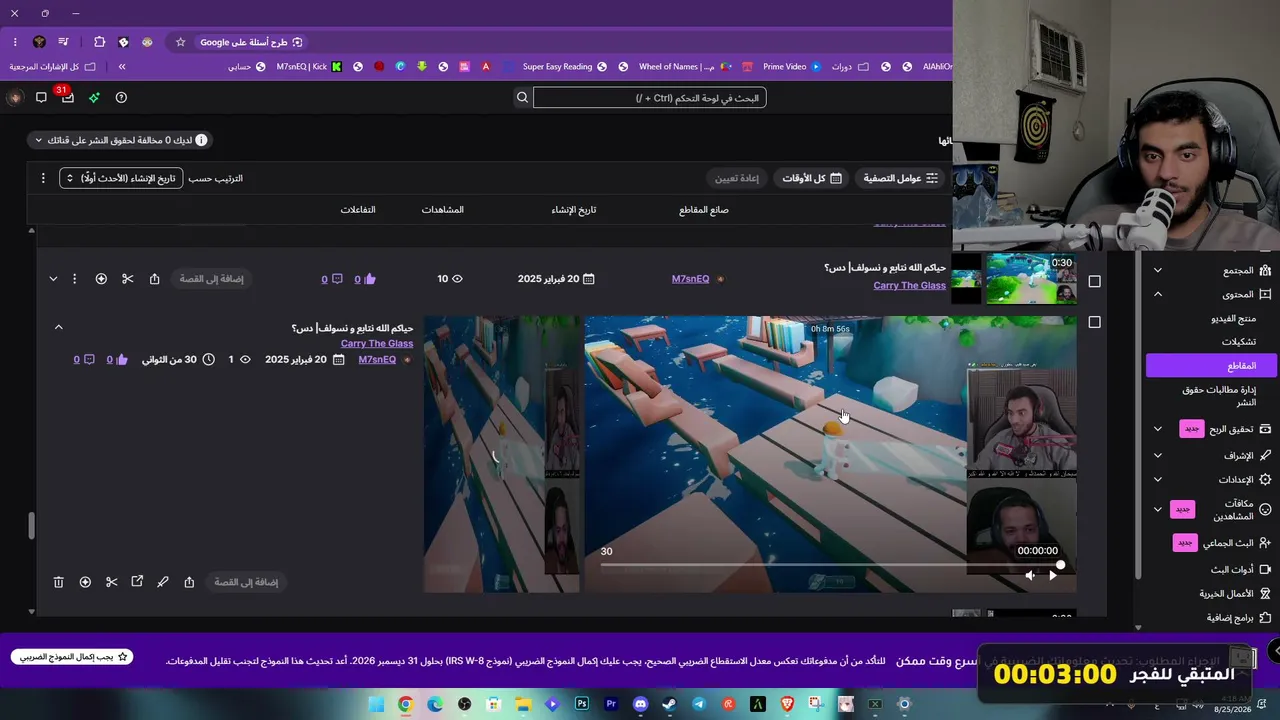Expand the 10-views clip row with its chevron
1280x720 pixels.
pos(53,279)
